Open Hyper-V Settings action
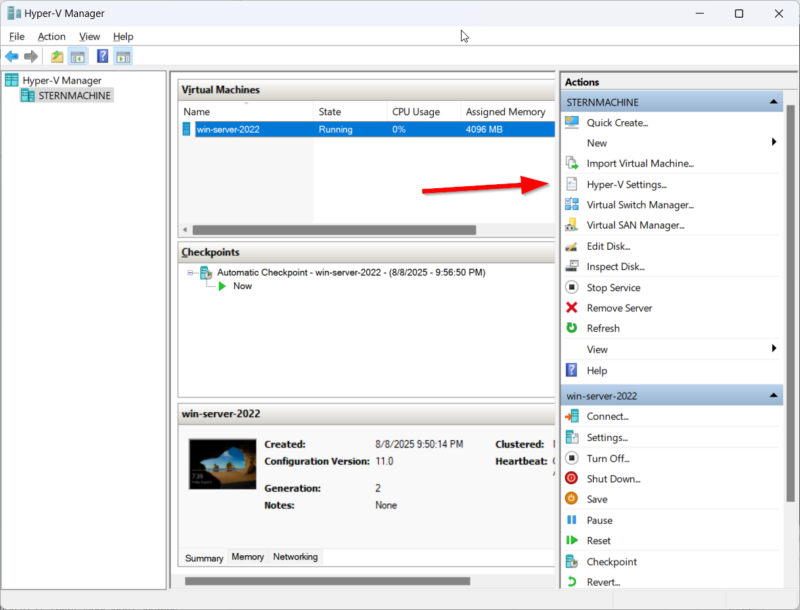Image resolution: width=800 pixels, height=610 pixels. click(x=627, y=184)
